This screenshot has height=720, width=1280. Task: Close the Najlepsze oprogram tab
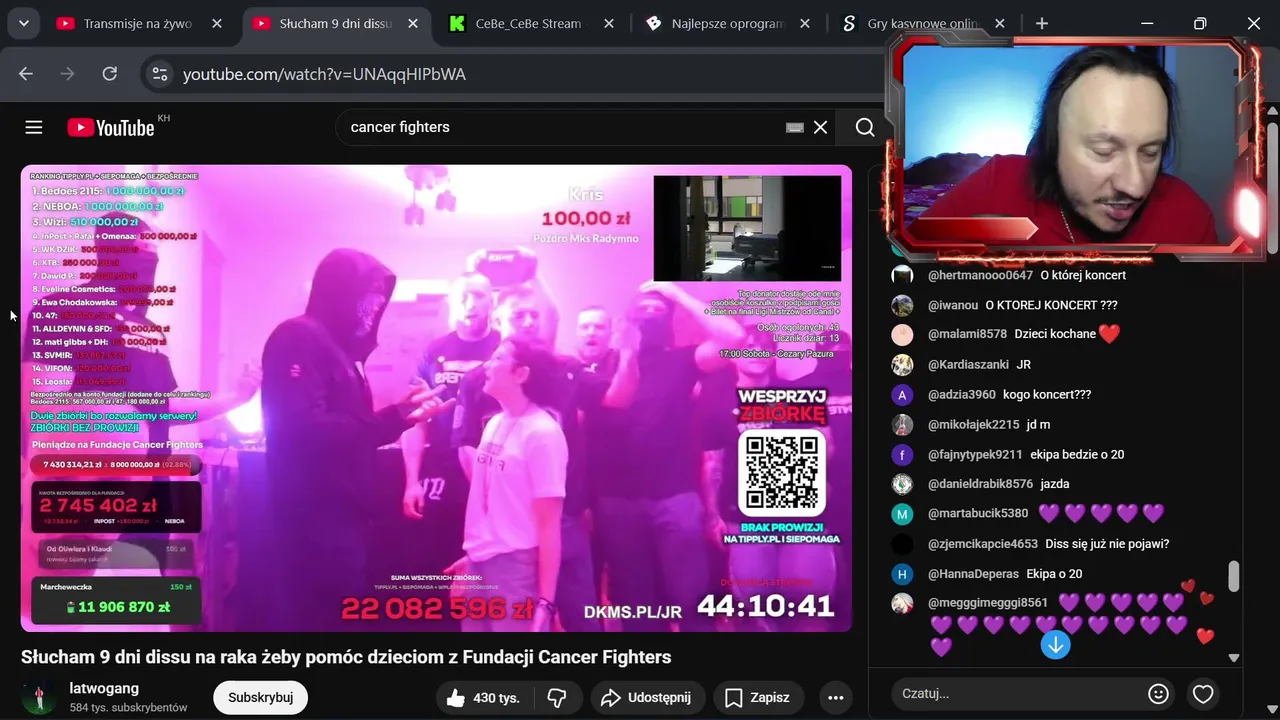click(x=806, y=23)
